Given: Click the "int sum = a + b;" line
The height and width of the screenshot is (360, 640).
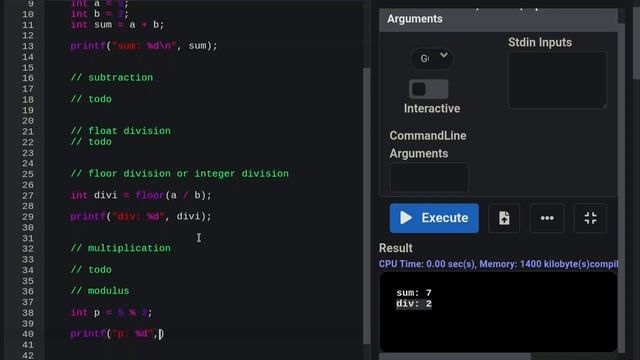Looking at the screenshot, I should (x=117, y=25).
